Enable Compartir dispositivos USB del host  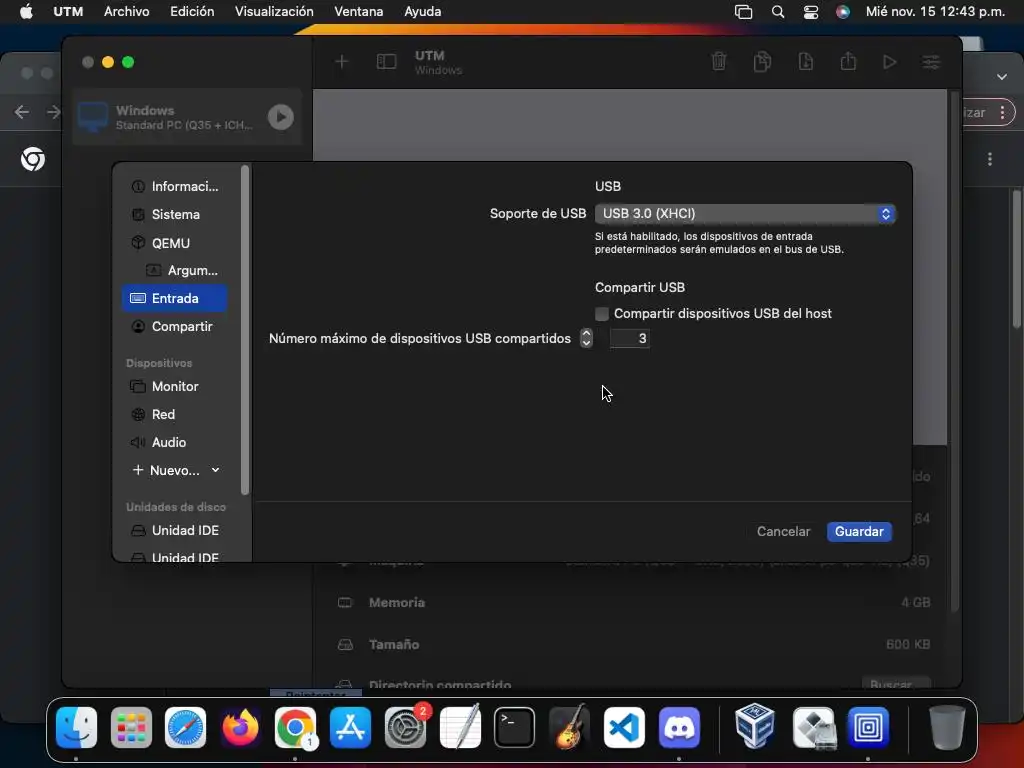click(x=602, y=314)
